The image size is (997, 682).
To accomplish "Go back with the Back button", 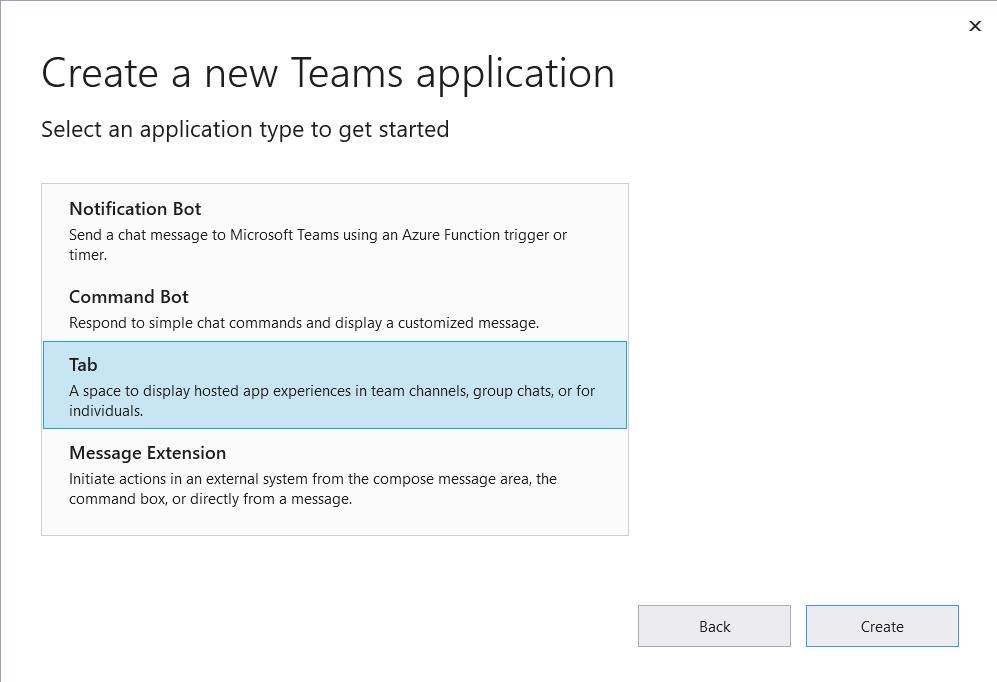I will pos(714,627).
